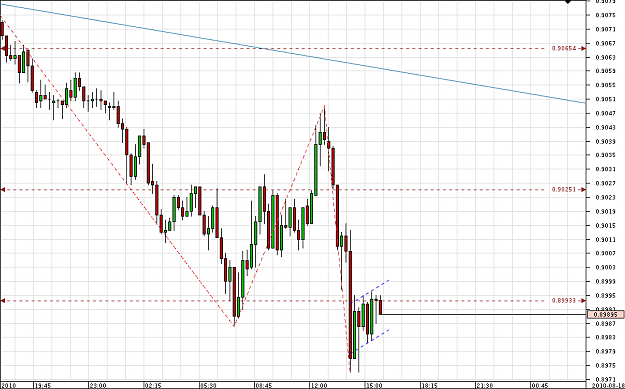Image resolution: width=625 pixels, height=389 pixels.
Task: Click the 08:45 time axis label
Action: click(263, 385)
